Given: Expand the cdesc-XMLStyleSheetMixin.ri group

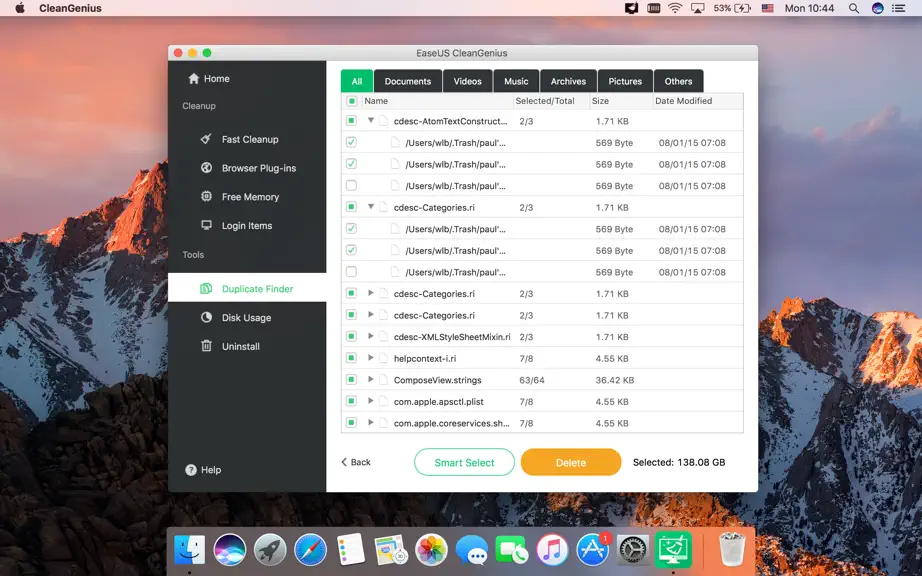Looking at the screenshot, I should pos(370,336).
